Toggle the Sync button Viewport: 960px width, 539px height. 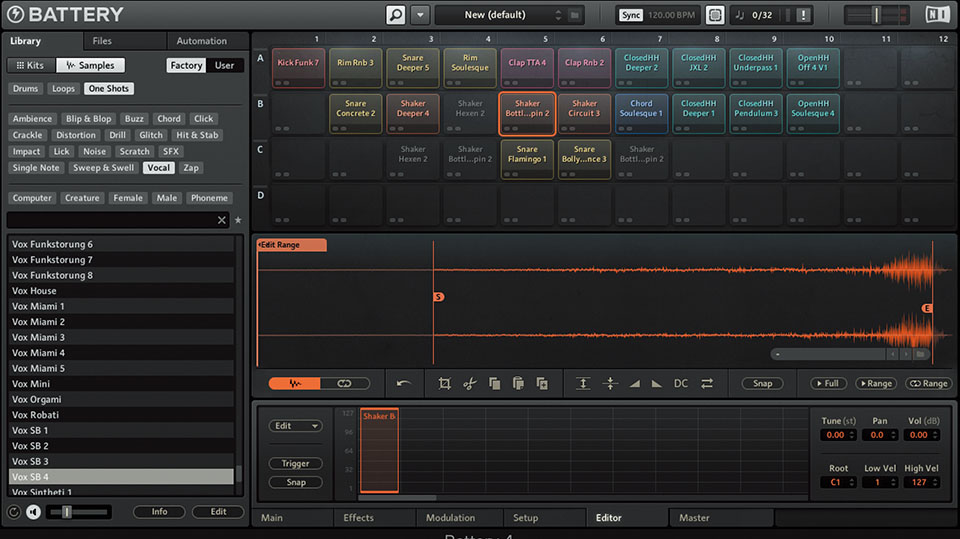tap(631, 15)
